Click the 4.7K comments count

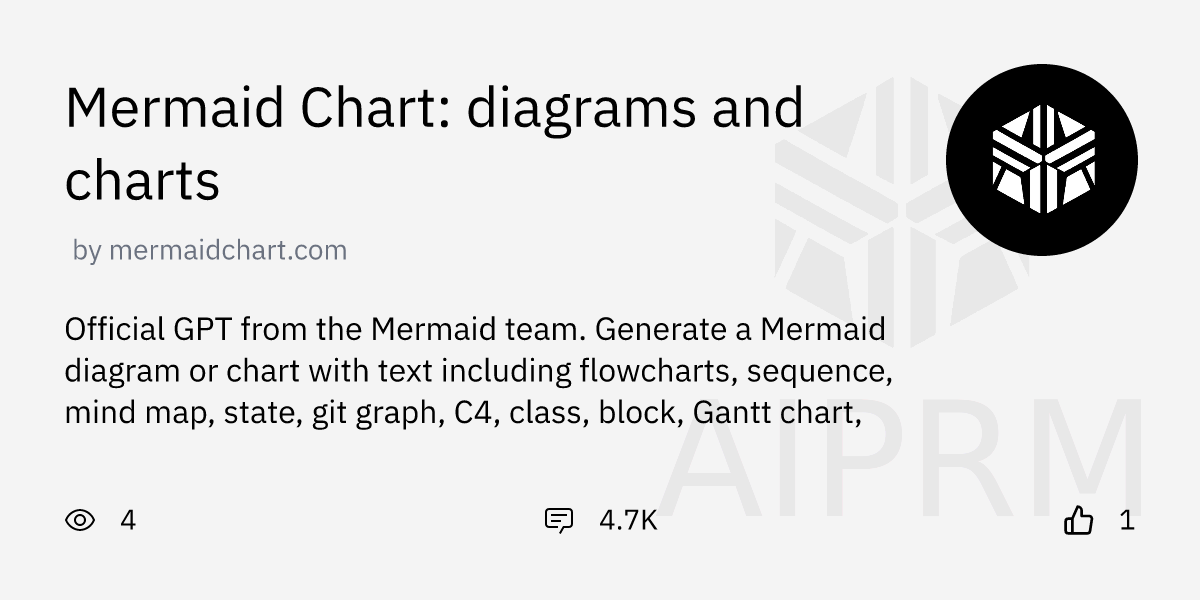[x=628, y=520]
